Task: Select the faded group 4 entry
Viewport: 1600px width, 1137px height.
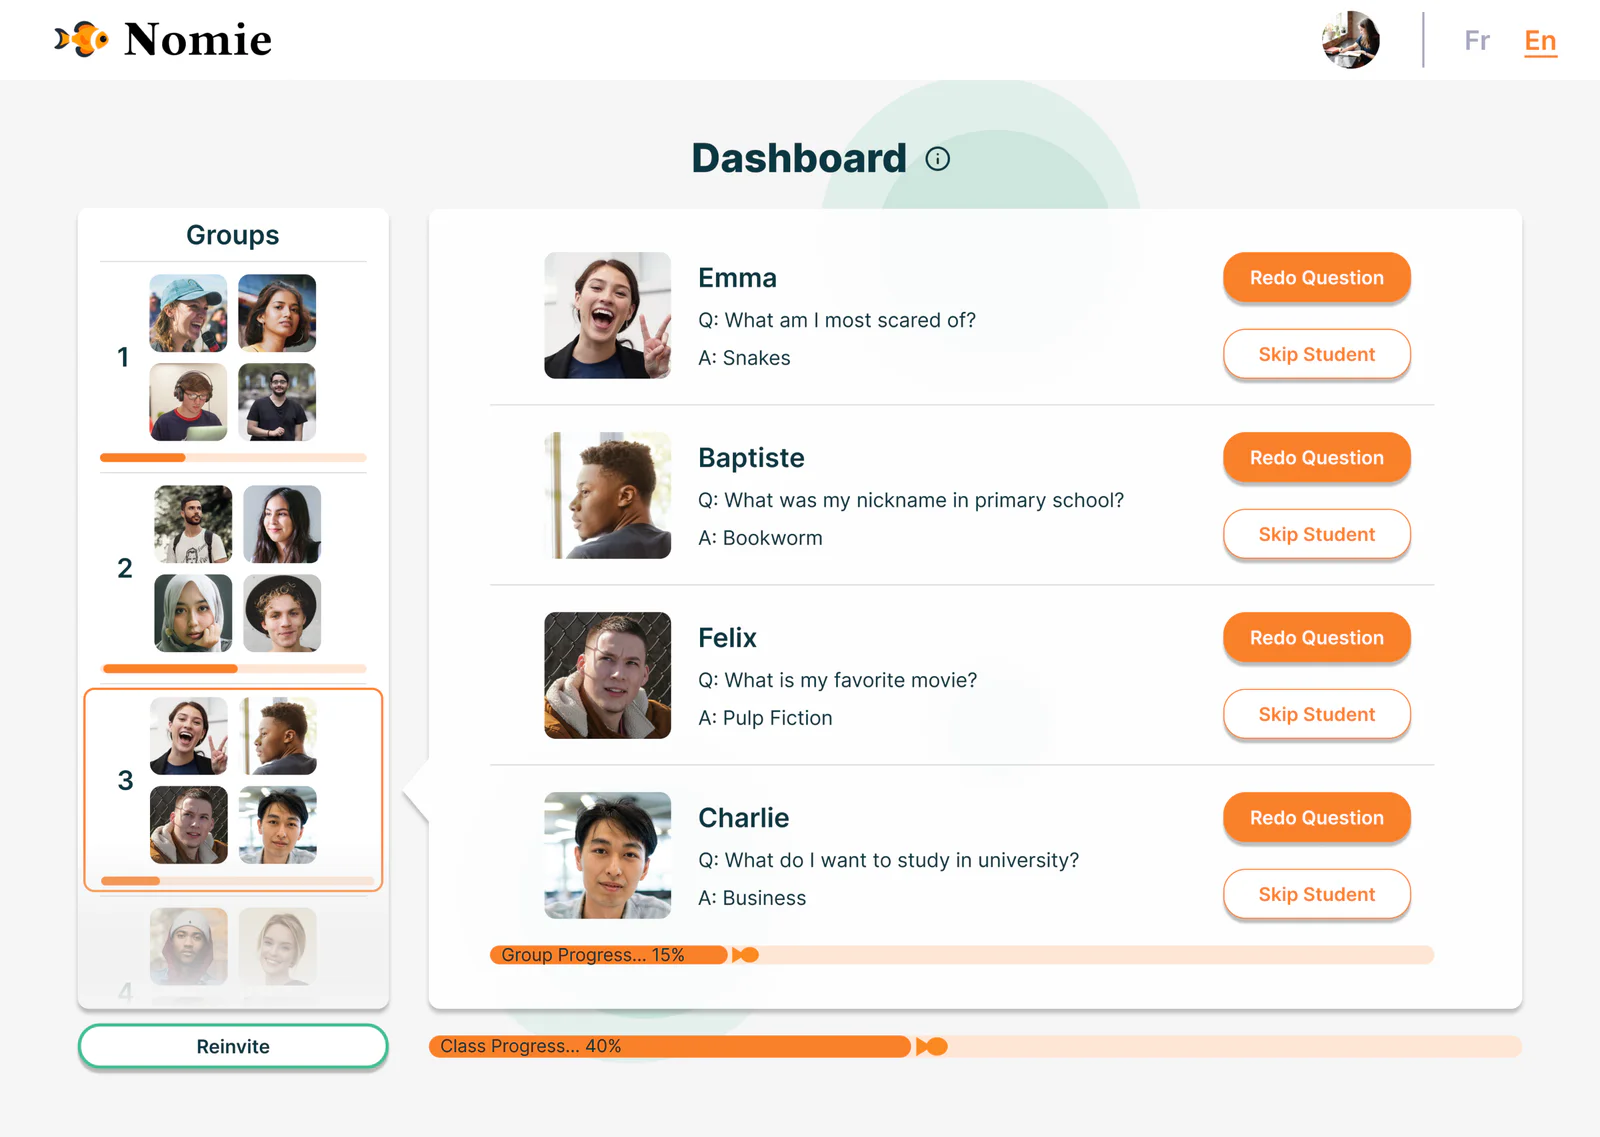Action: [x=233, y=953]
